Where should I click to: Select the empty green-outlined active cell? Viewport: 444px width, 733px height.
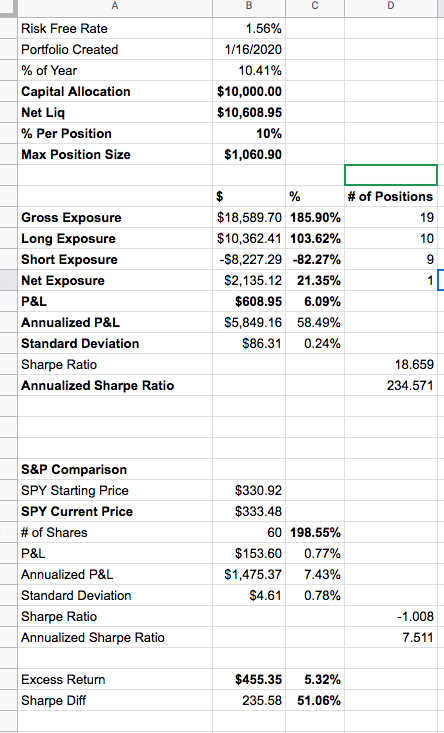coord(391,175)
